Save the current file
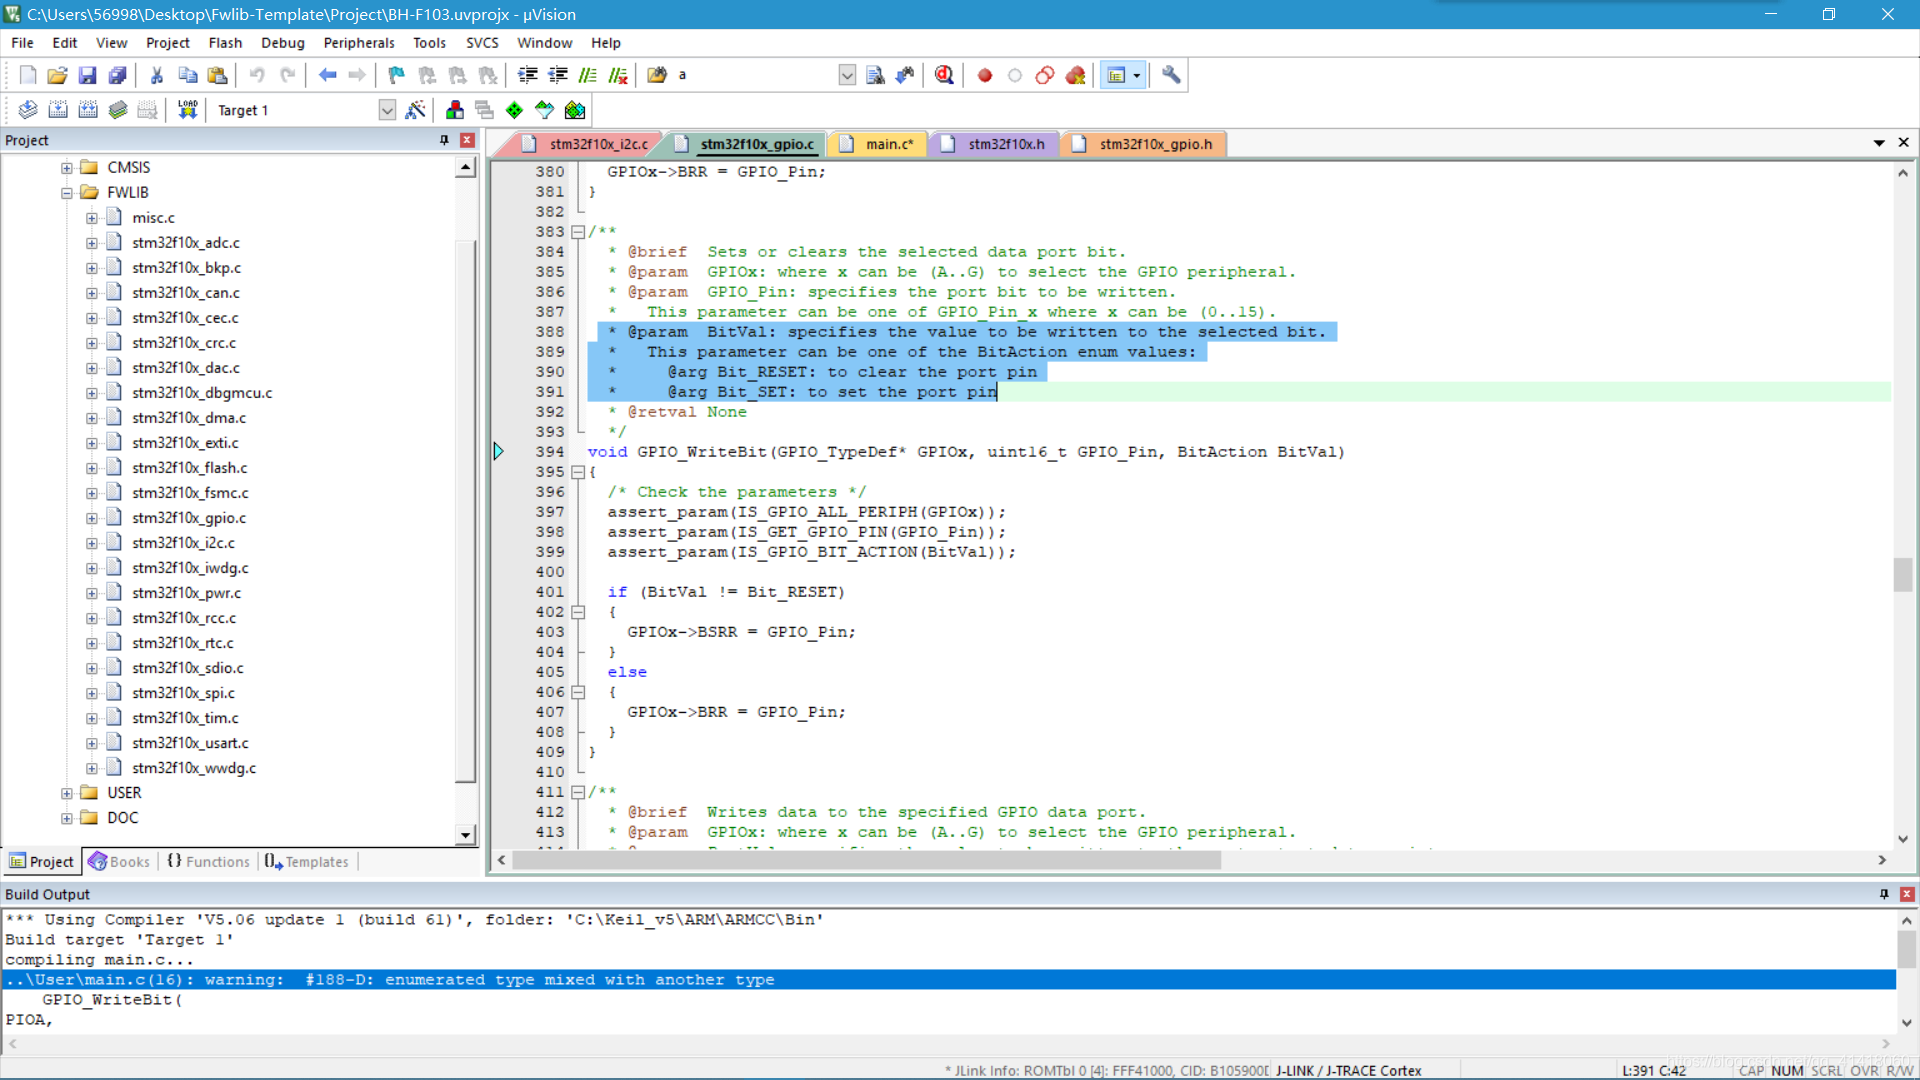 88,75
